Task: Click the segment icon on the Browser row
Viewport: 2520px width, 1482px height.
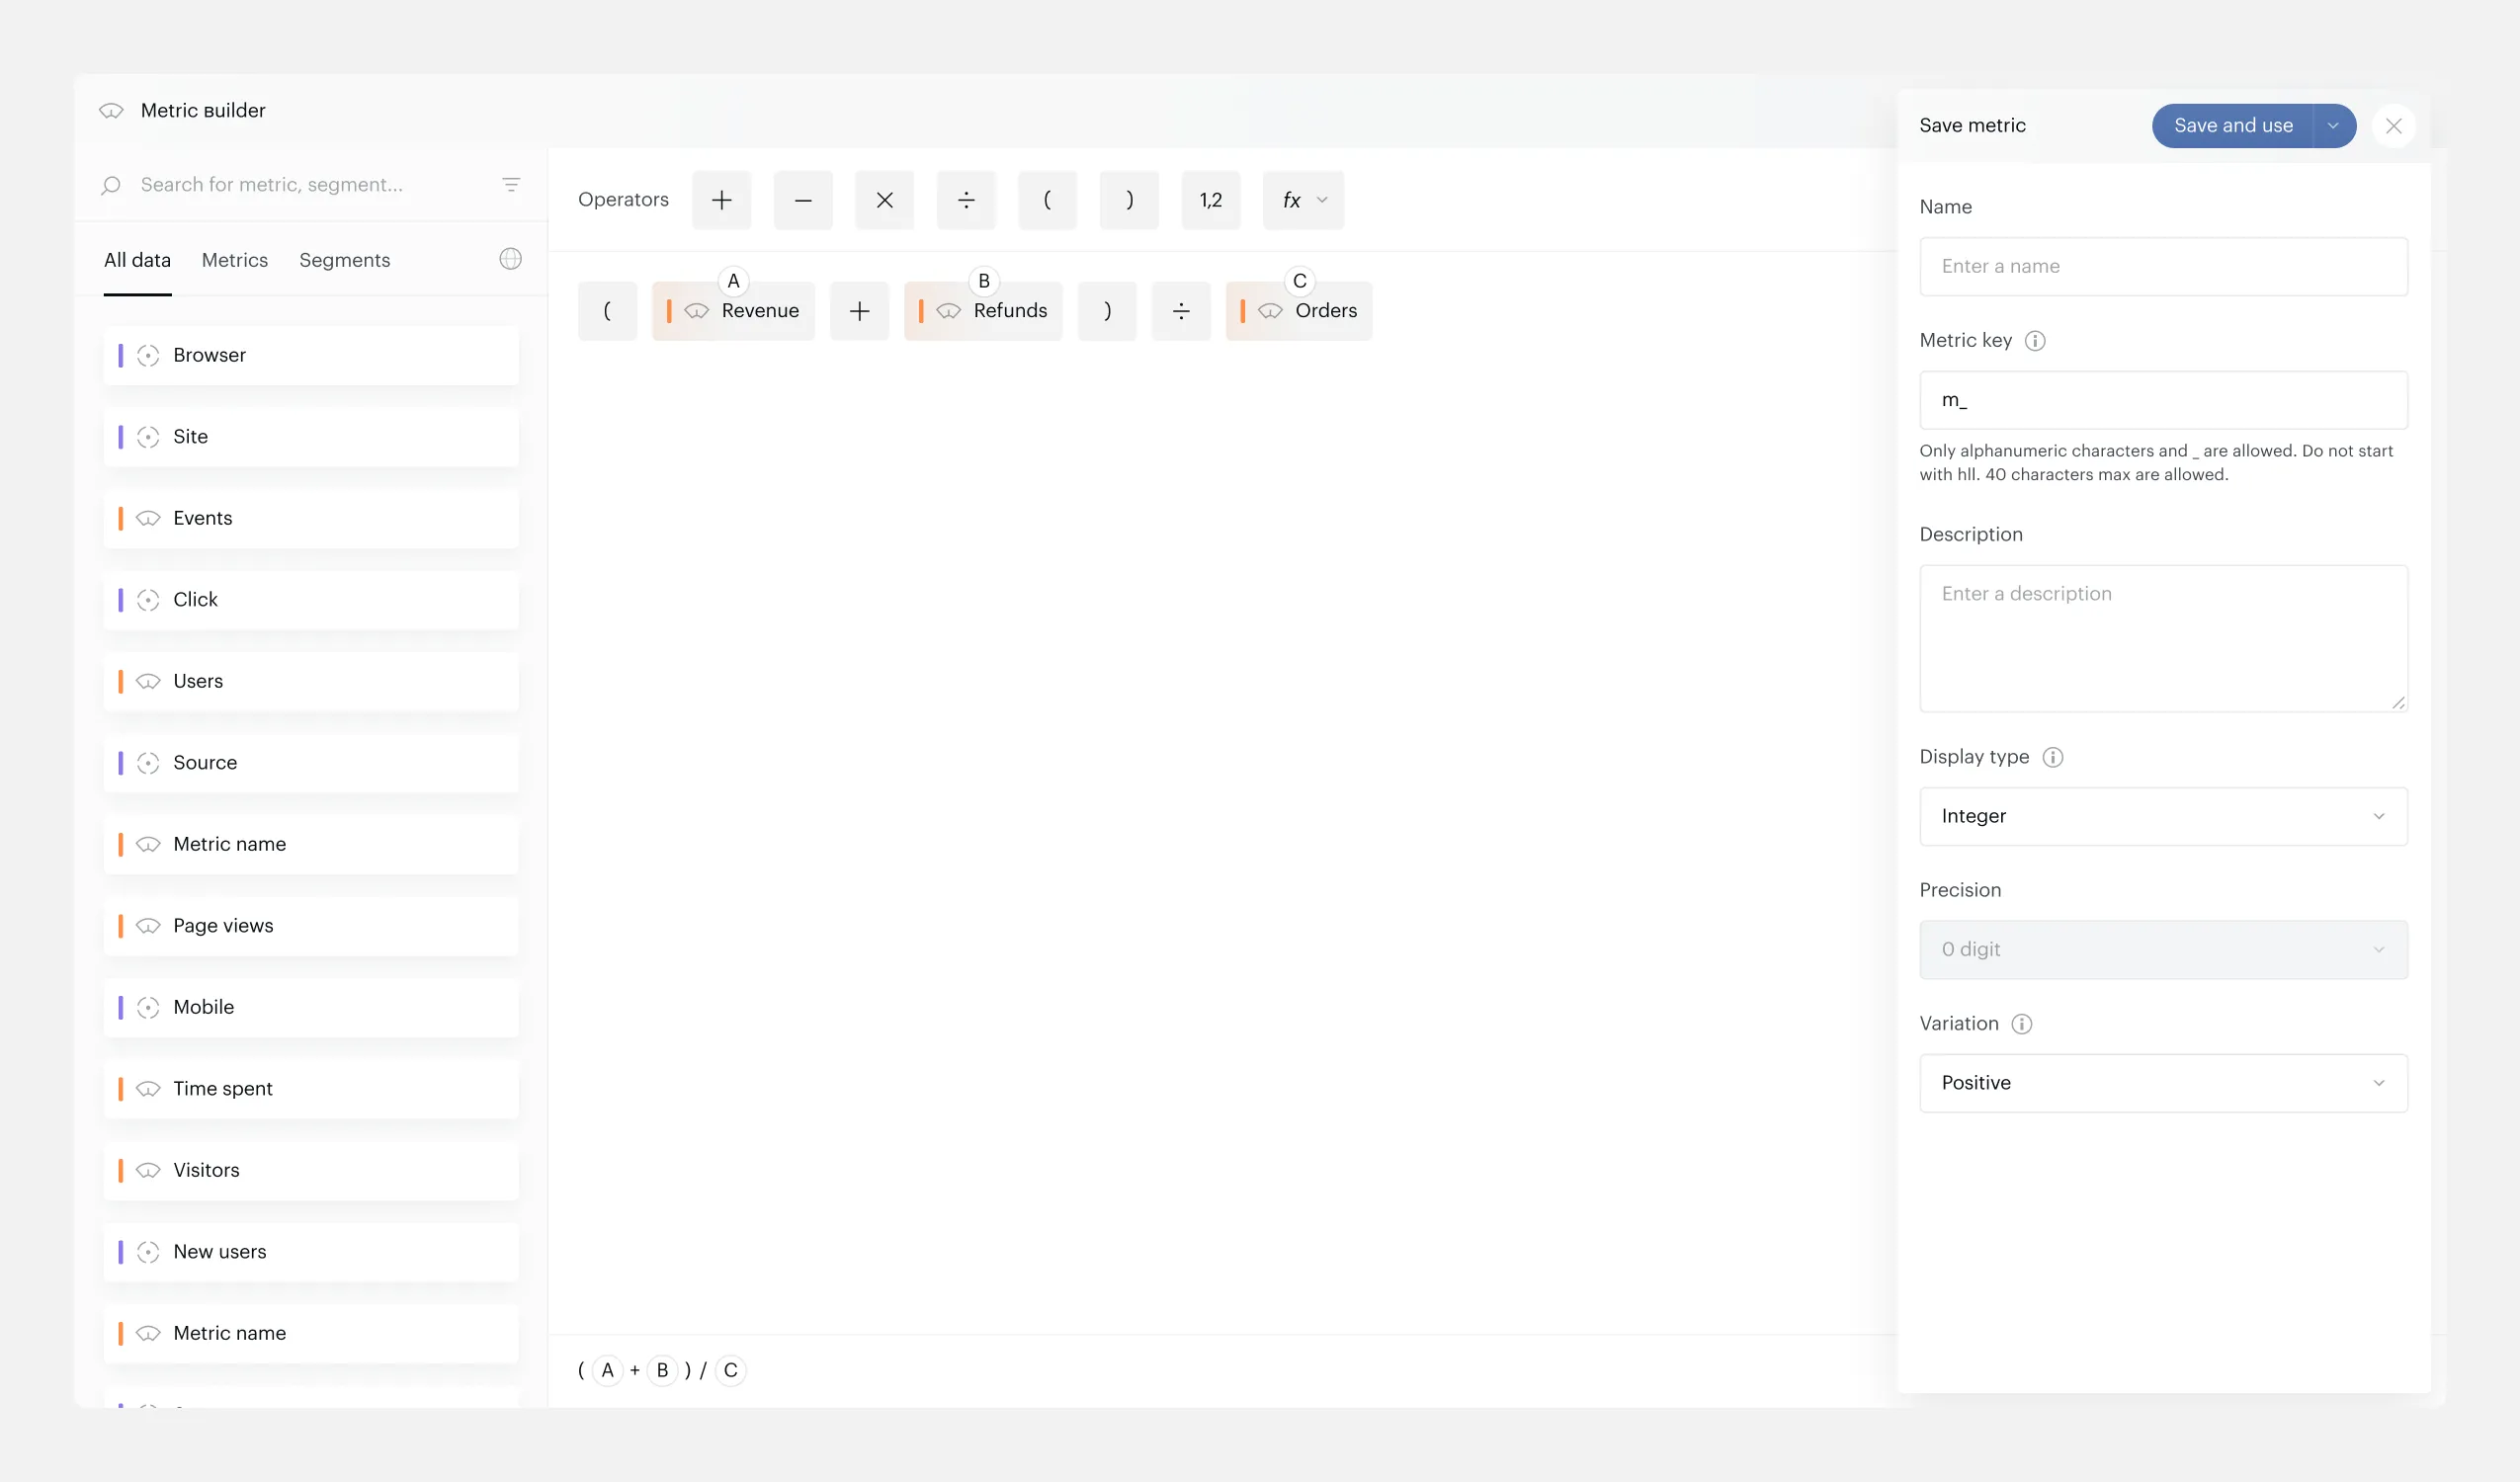Action: (x=148, y=356)
